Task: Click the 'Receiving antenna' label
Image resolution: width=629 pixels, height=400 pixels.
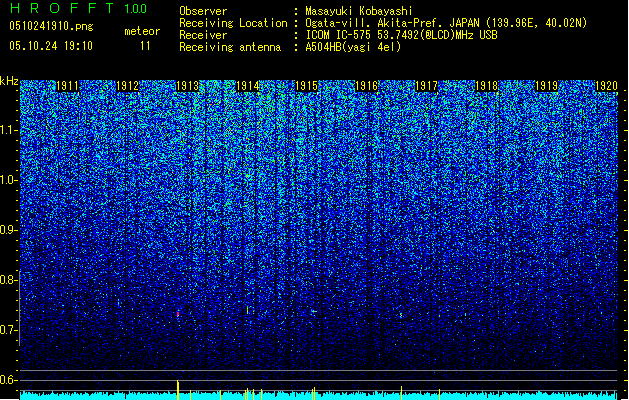Action: click(230, 47)
